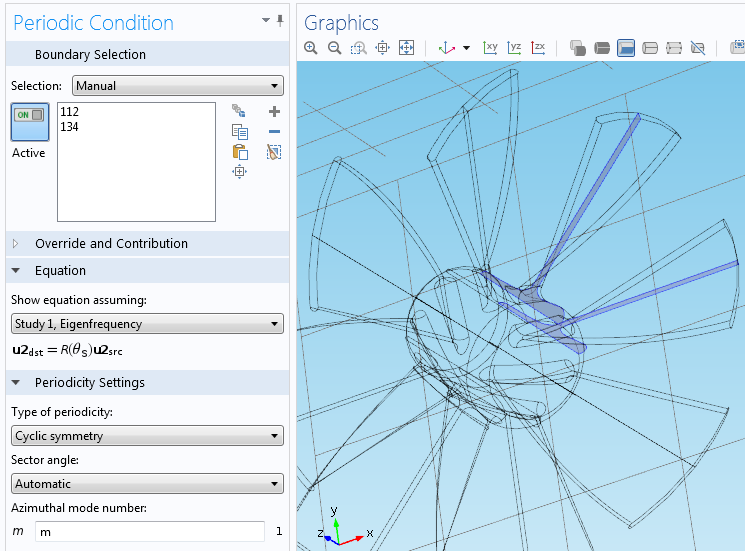The width and height of the screenshot is (745, 551).
Task: Select the boundaries selection mode icon
Action: [602, 48]
